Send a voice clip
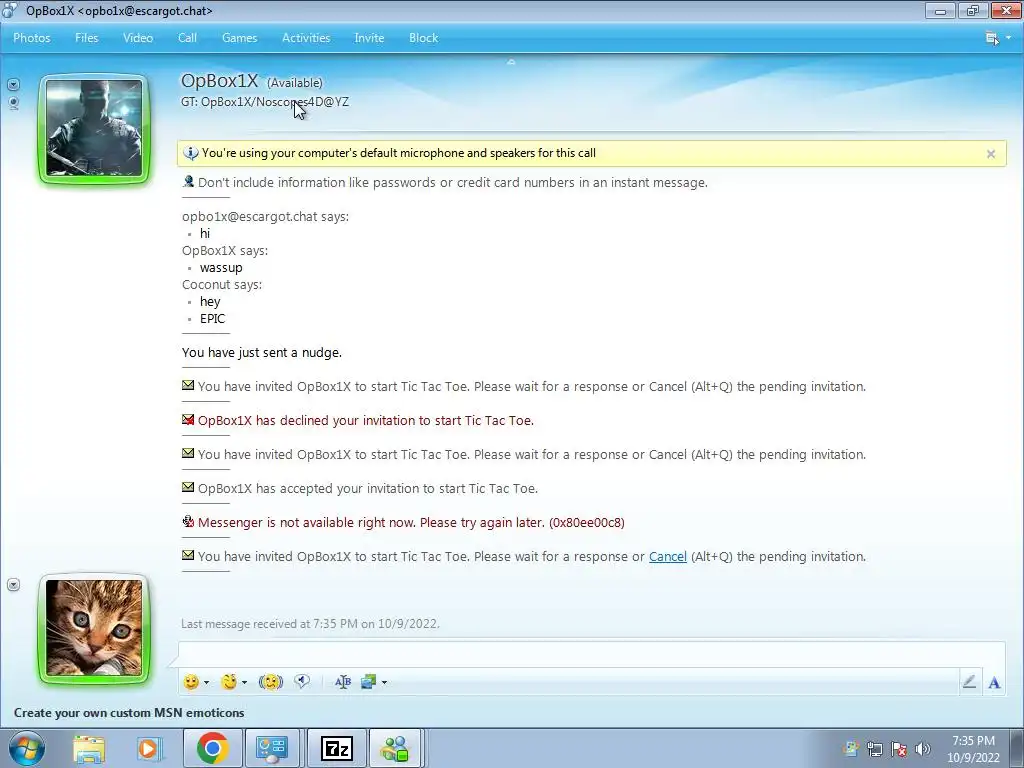Screen dimensions: 1024x768 (x=302, y=682)
